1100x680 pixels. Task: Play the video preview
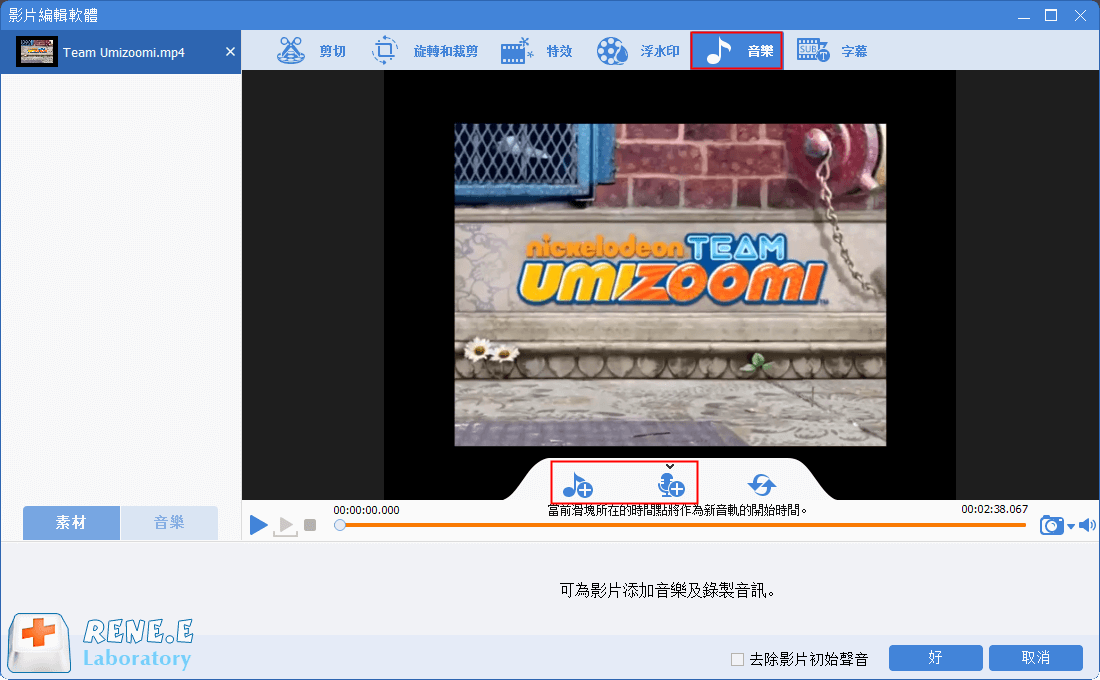pos(258,524)
